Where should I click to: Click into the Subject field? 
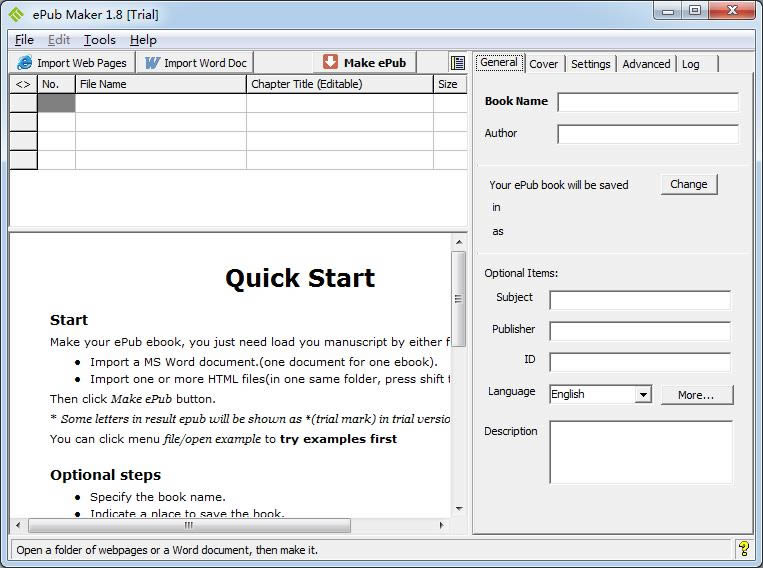[x=640, y=300]
